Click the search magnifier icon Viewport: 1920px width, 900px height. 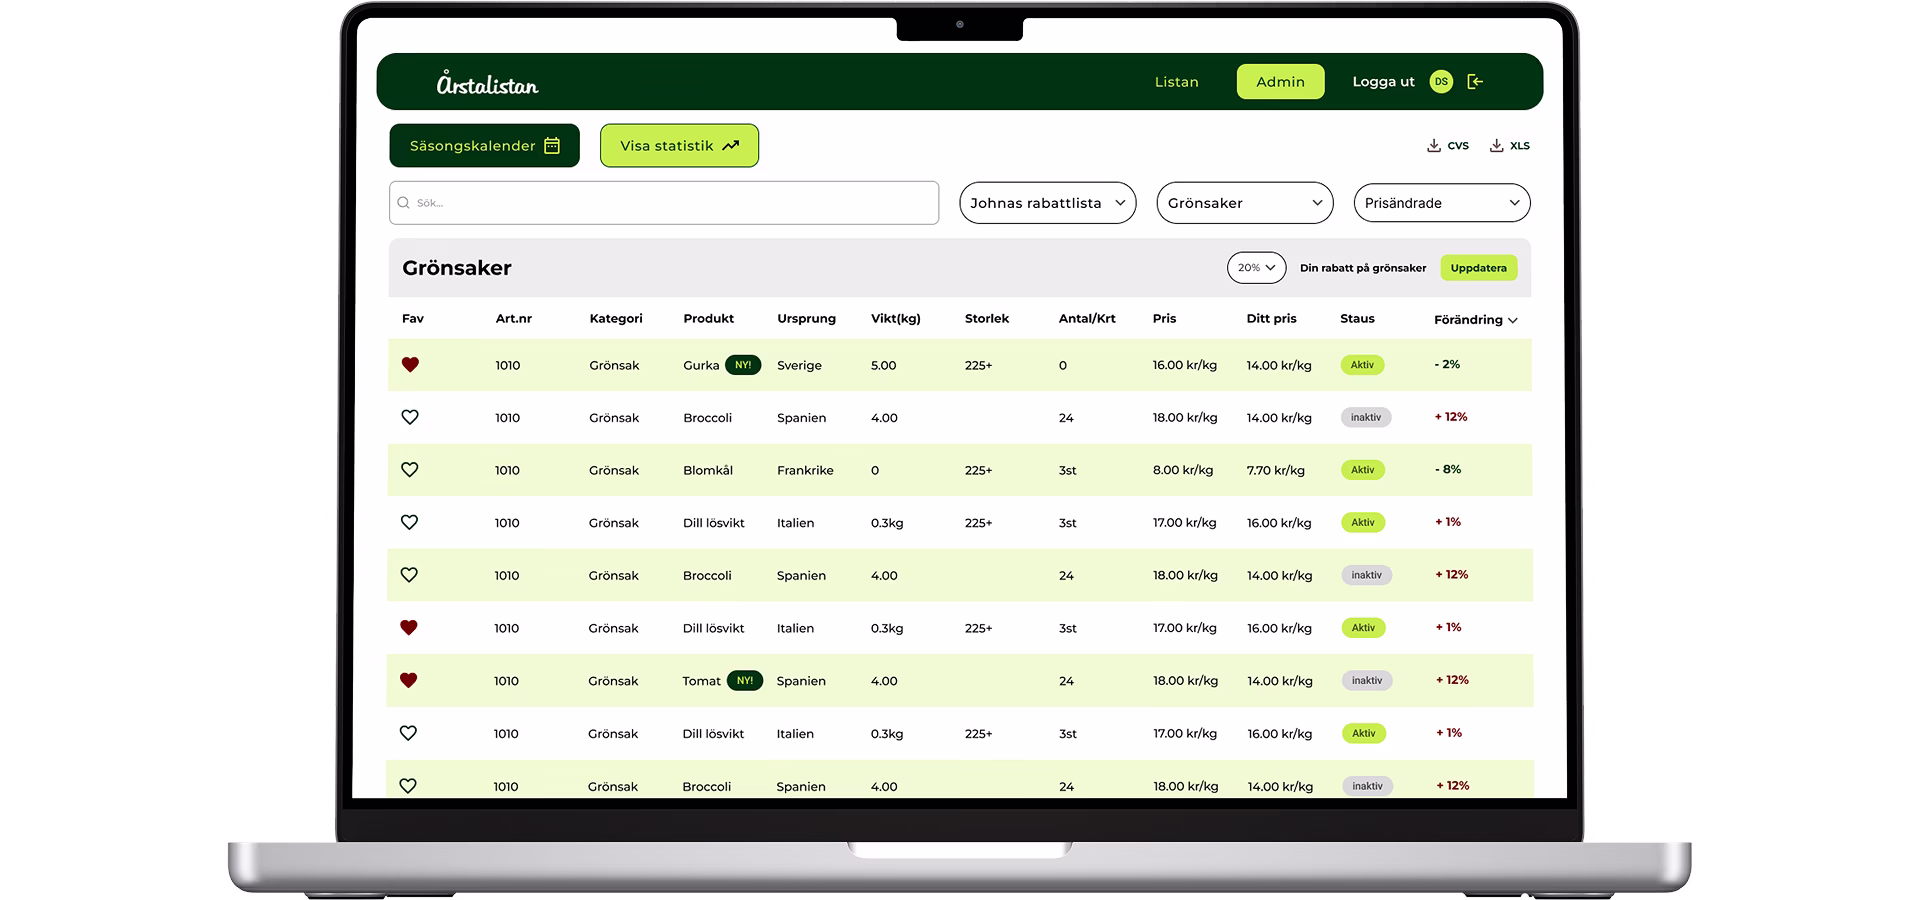coord(404,203)
